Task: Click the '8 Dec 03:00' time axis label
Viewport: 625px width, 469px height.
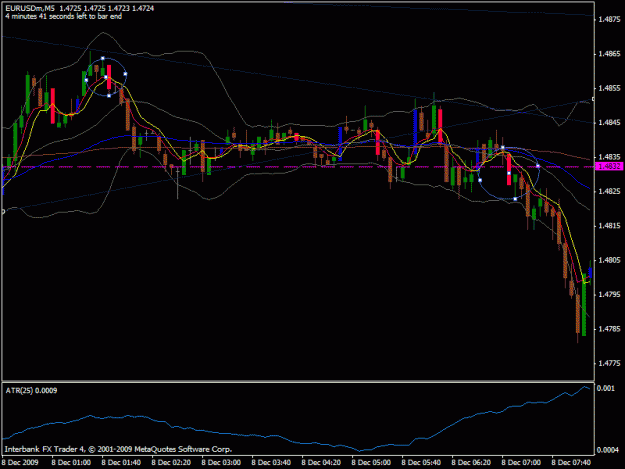Action: point(221,463)
